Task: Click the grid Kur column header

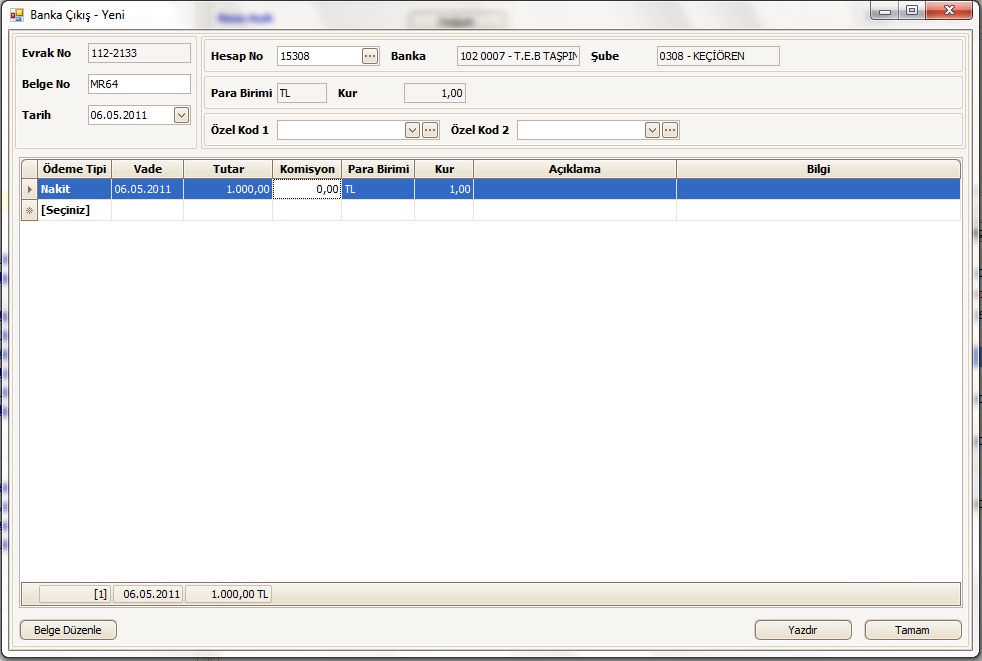Action: click(x=444, y=169)
